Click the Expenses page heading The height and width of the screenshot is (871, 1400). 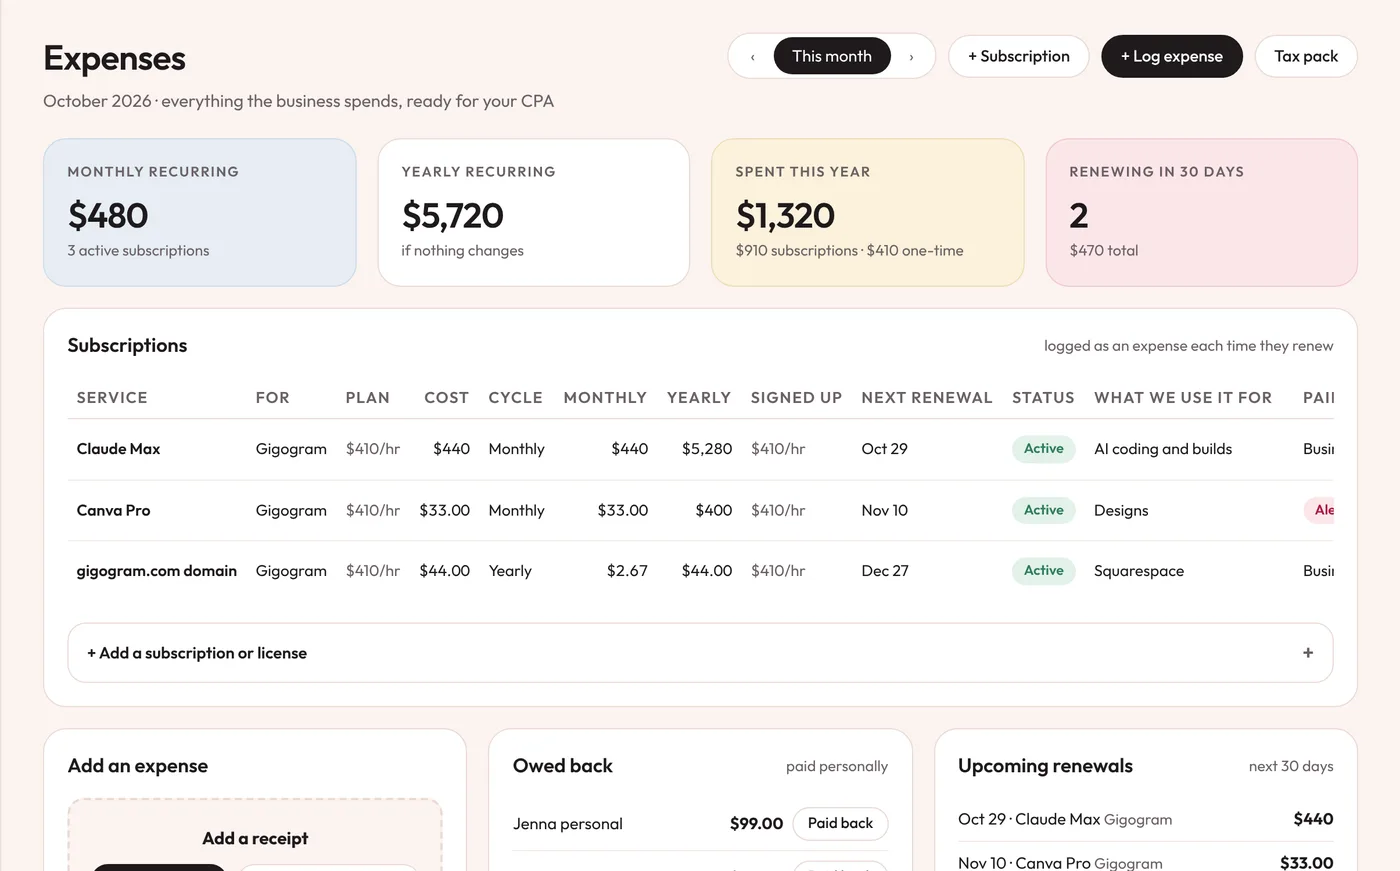(x=114, y=58)
